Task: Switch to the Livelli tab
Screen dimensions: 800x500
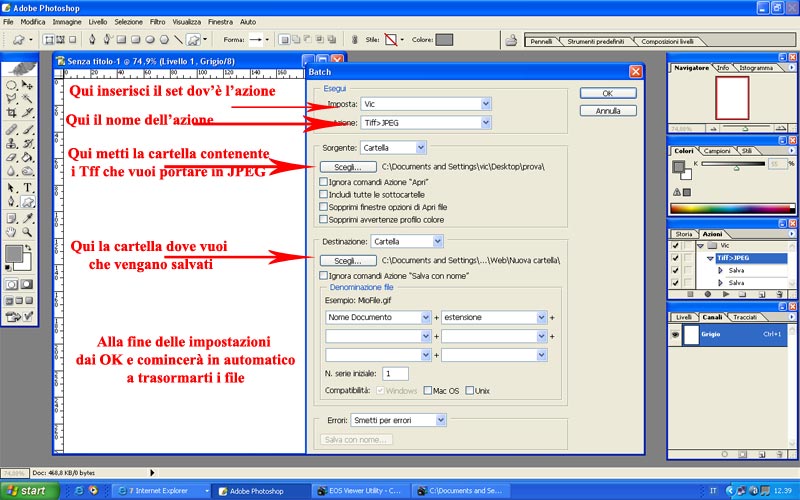Action: (684, 317)
